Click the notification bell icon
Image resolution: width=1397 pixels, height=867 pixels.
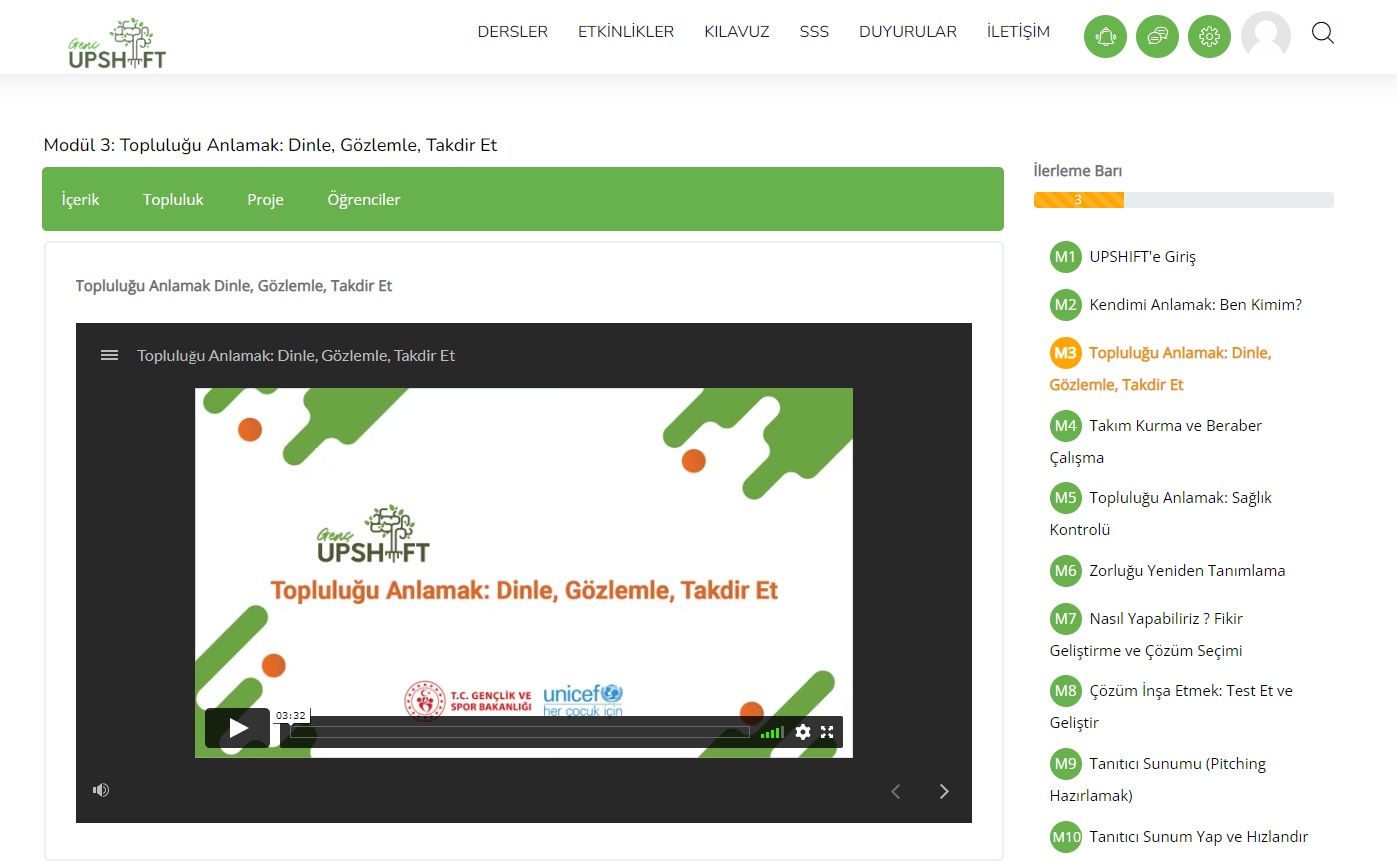[1105, 37]
